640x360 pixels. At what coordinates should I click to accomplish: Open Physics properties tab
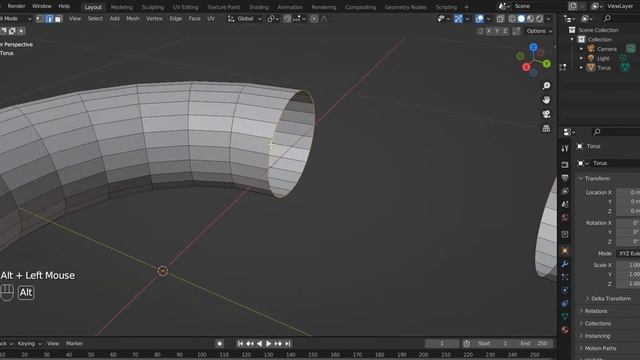565,290
